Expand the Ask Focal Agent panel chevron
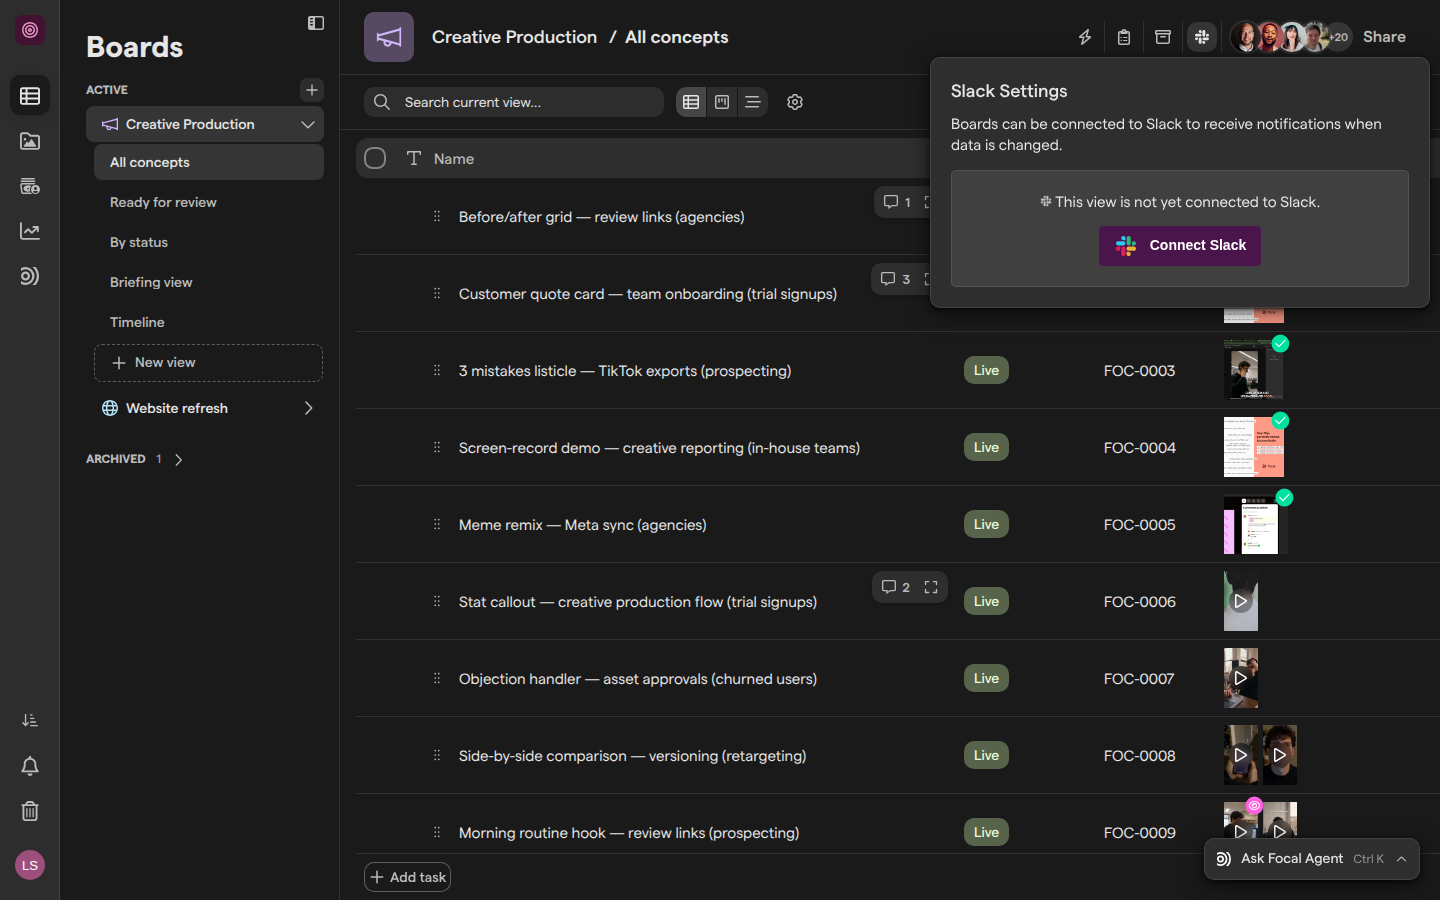 (x=1401, y=859)
